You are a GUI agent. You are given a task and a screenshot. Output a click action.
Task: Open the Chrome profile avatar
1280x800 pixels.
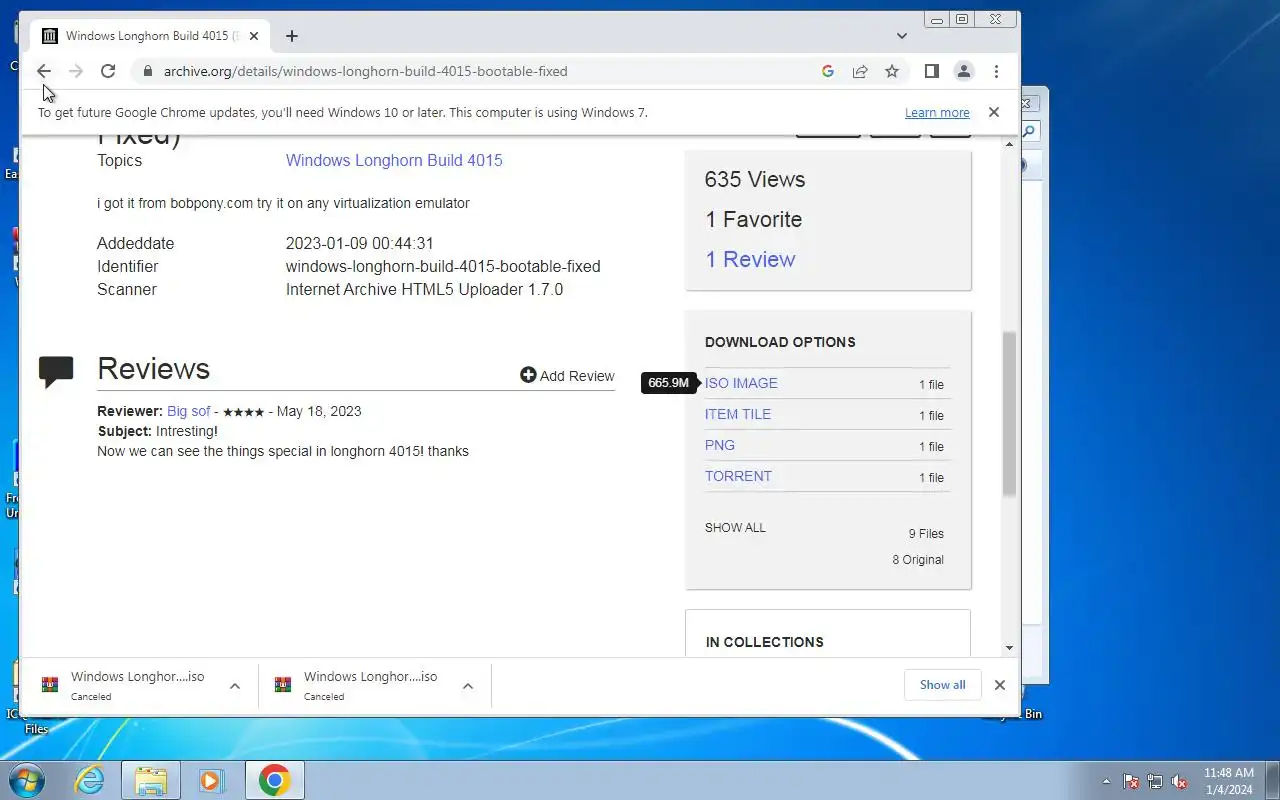[x=964, y=71]
